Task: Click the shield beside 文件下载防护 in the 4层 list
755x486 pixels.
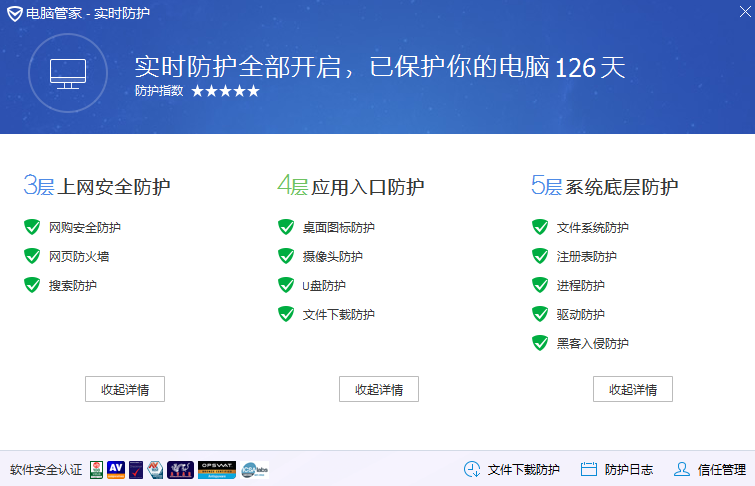Action: 286,314
